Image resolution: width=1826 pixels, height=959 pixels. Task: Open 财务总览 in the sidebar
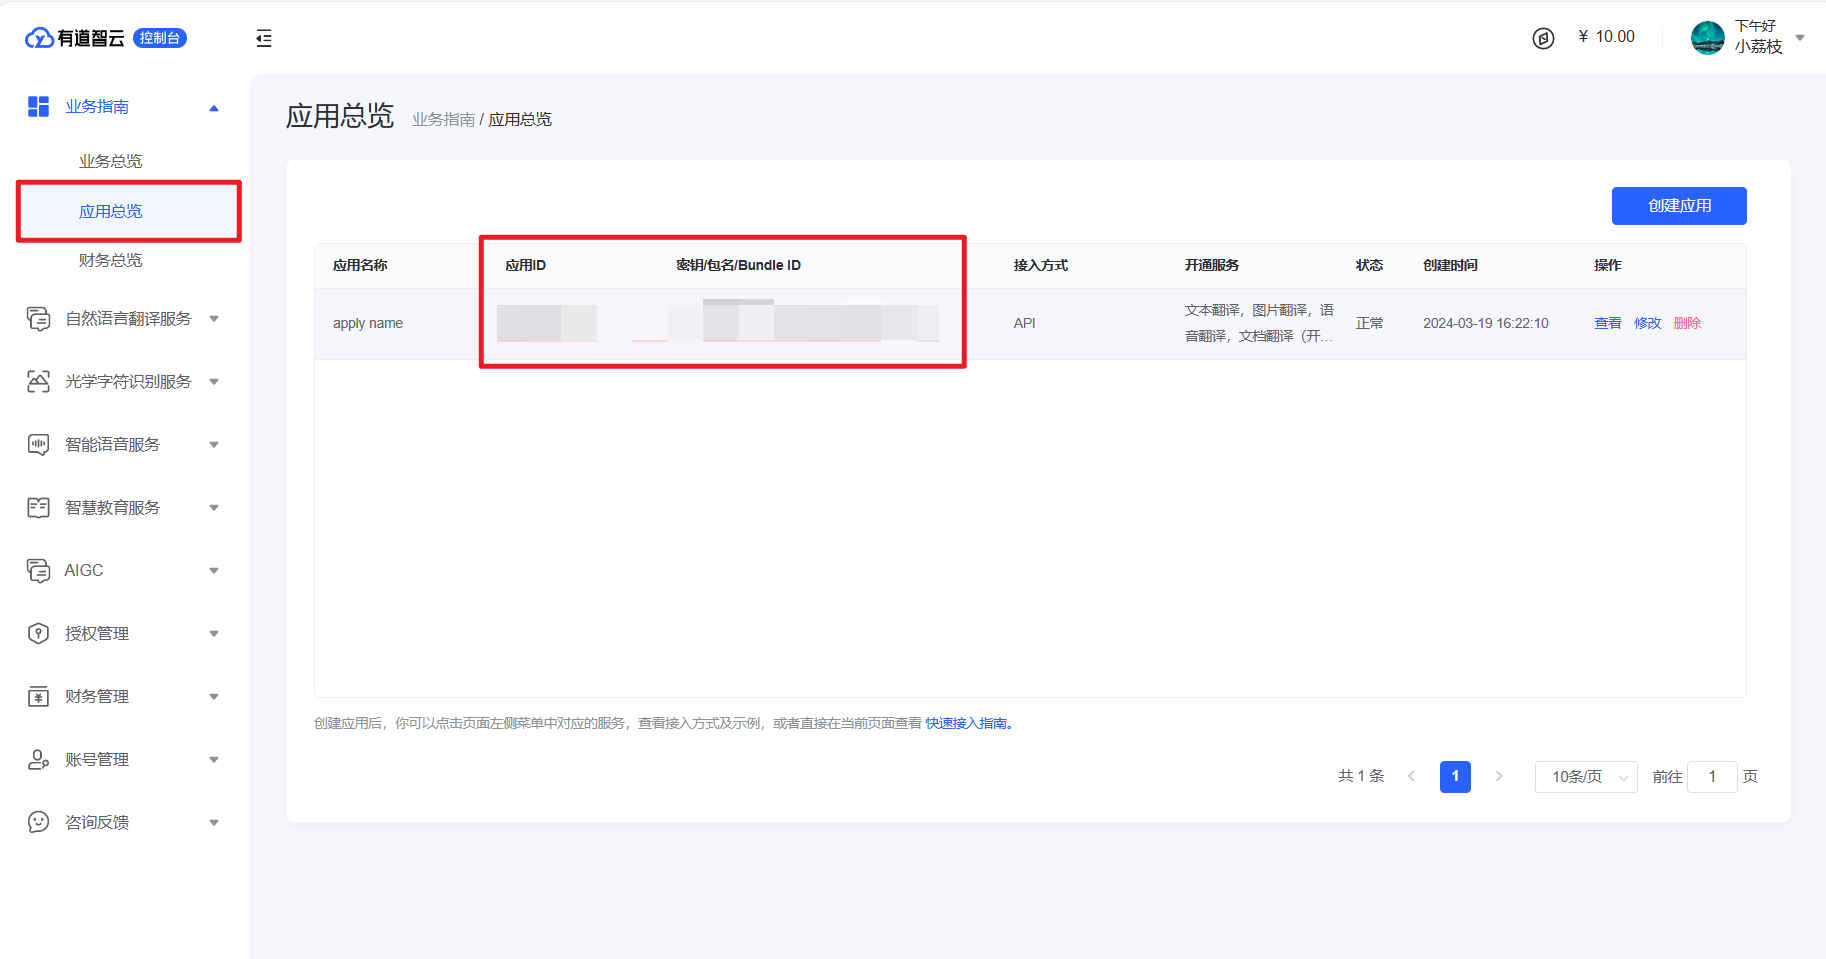coord(110,260)
